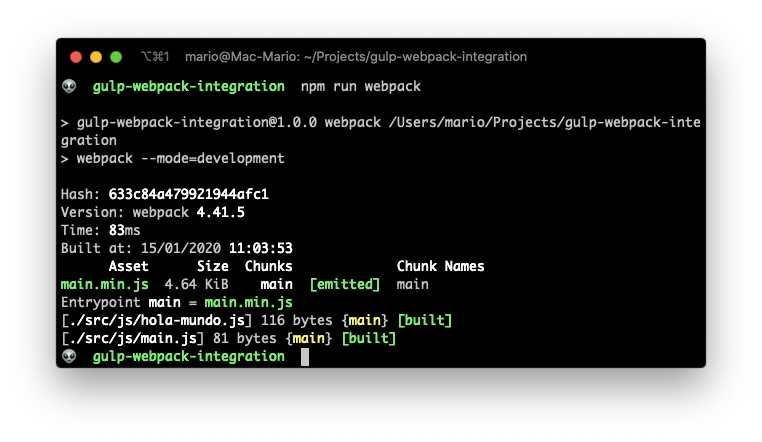Click the date 15/01/2020
The image size is (762, 442).
click(181, 248)
